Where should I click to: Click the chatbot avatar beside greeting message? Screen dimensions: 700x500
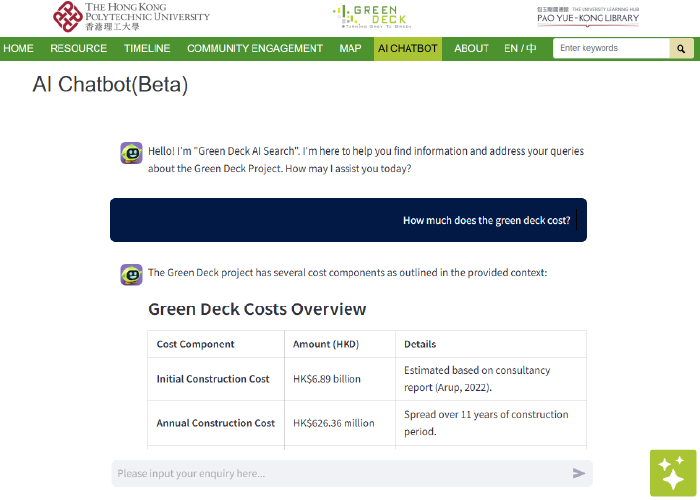pos(131,152)
